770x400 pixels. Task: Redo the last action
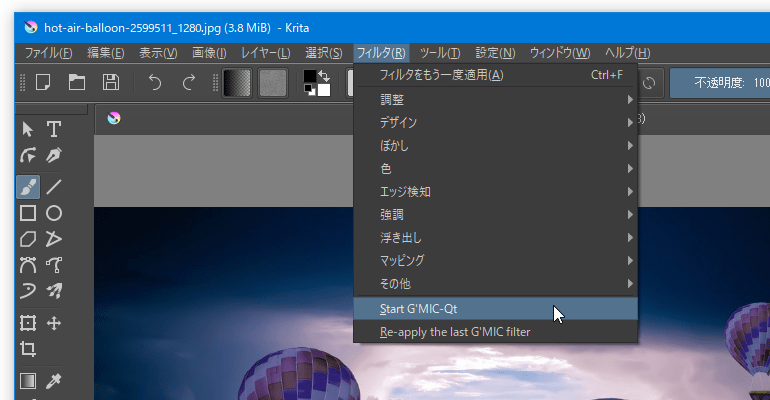[189, 82]
